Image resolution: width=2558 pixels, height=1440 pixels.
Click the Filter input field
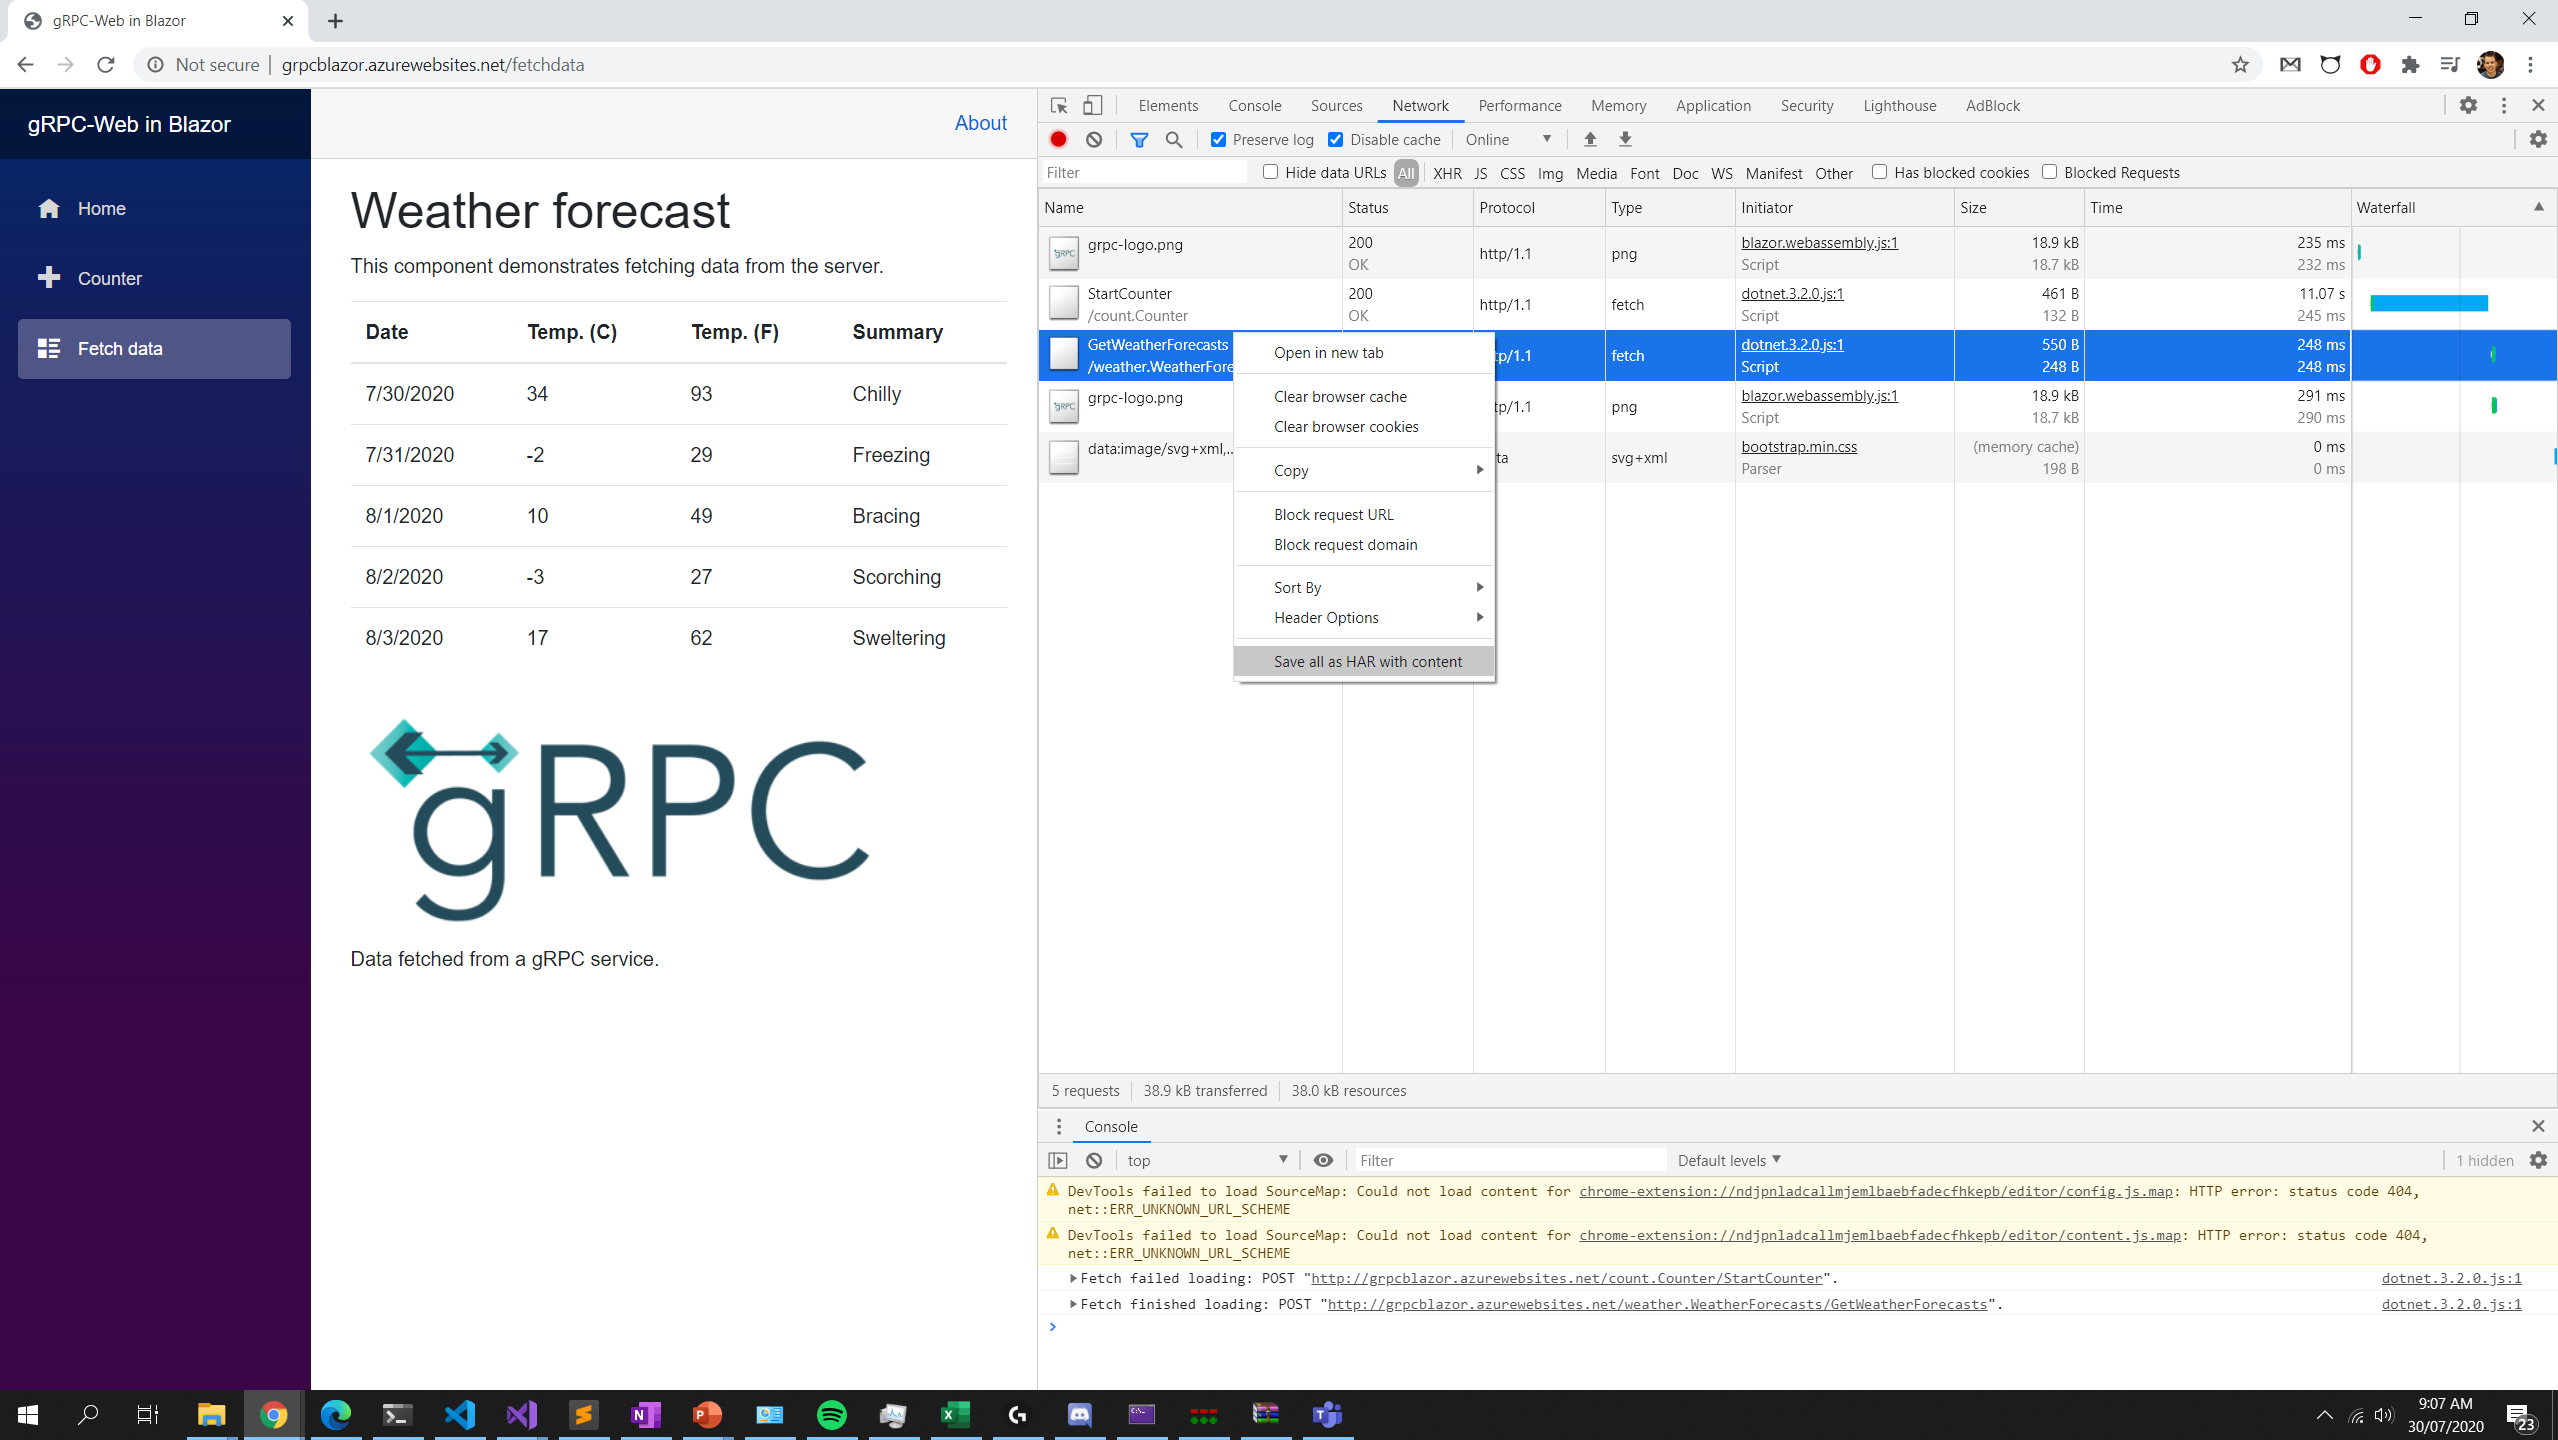[1144, 171]
